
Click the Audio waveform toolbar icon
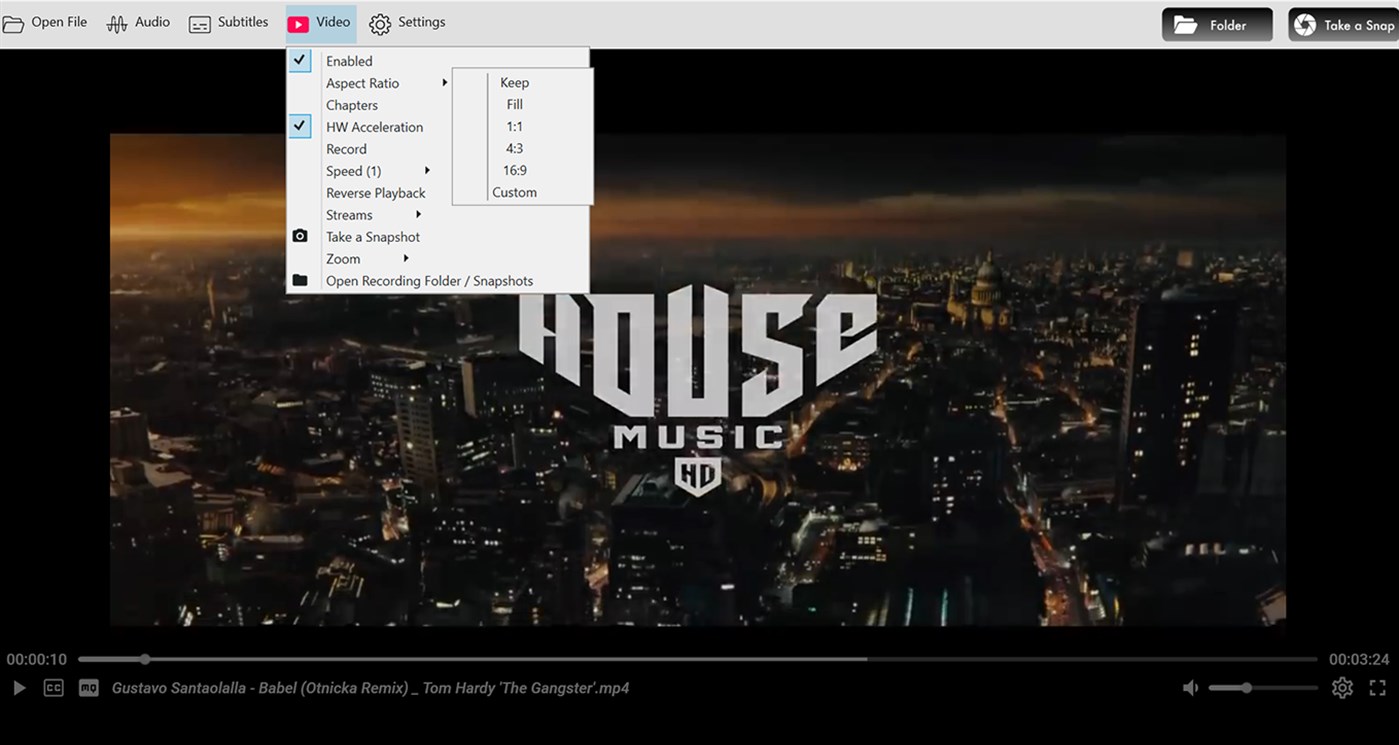(x=138, y=21)
